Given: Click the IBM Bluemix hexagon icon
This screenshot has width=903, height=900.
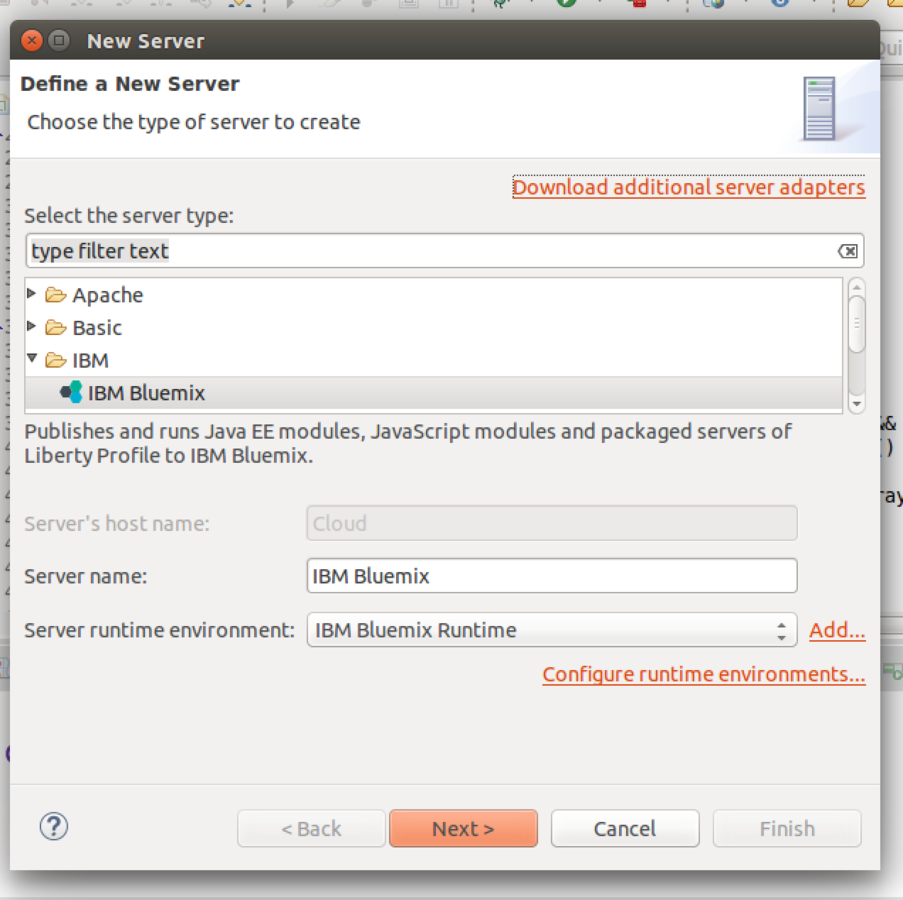Looking at the screenshot, I should 71,393.
